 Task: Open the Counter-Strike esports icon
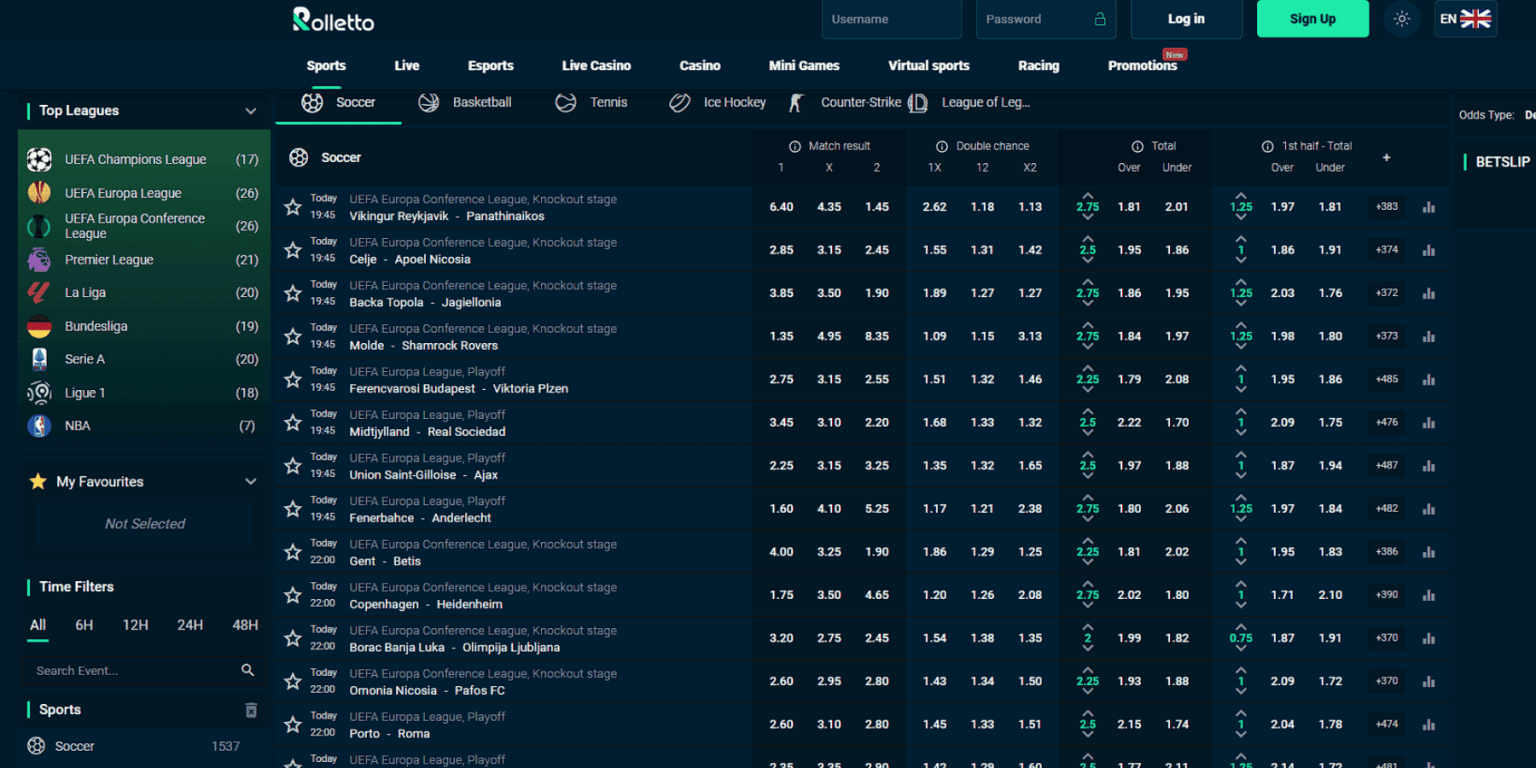795,102
